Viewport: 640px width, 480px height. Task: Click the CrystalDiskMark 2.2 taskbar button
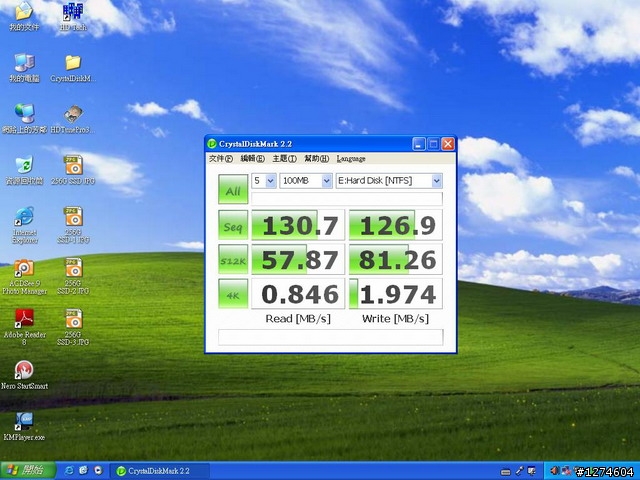pos(159,471)
